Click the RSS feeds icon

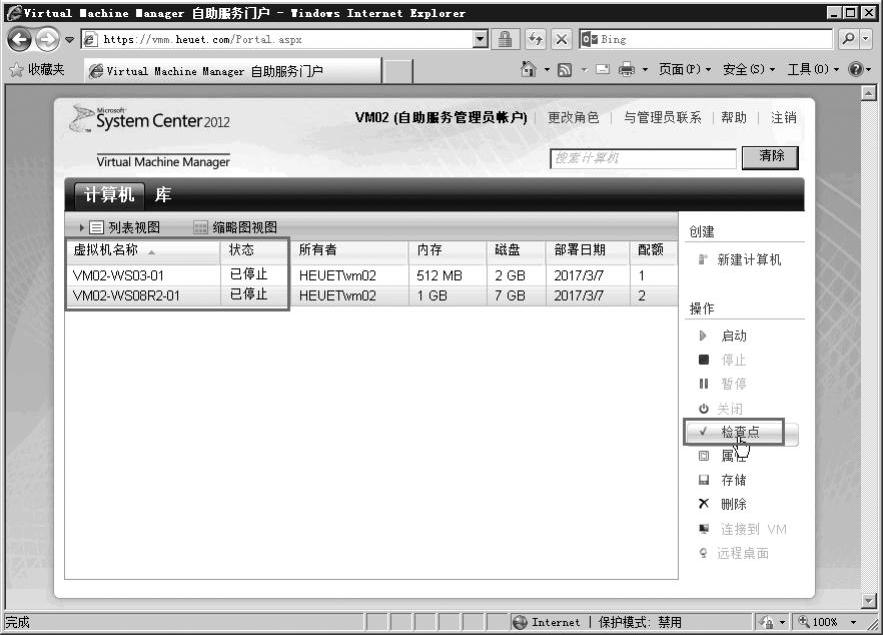[564, 70]
